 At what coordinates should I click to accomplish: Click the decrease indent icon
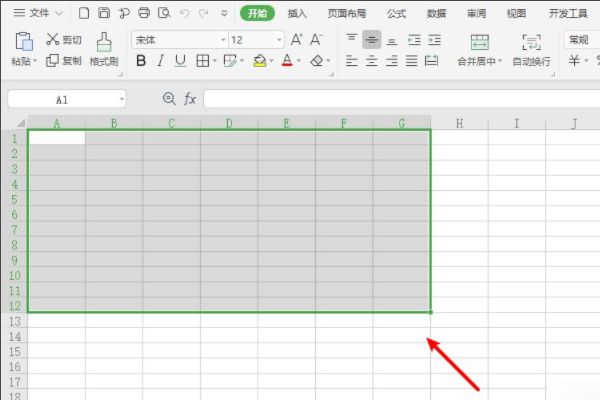414,40
